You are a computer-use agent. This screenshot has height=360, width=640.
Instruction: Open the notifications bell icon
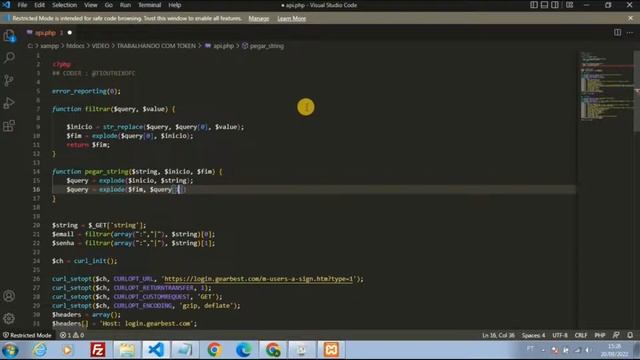[x=630, y=335]
